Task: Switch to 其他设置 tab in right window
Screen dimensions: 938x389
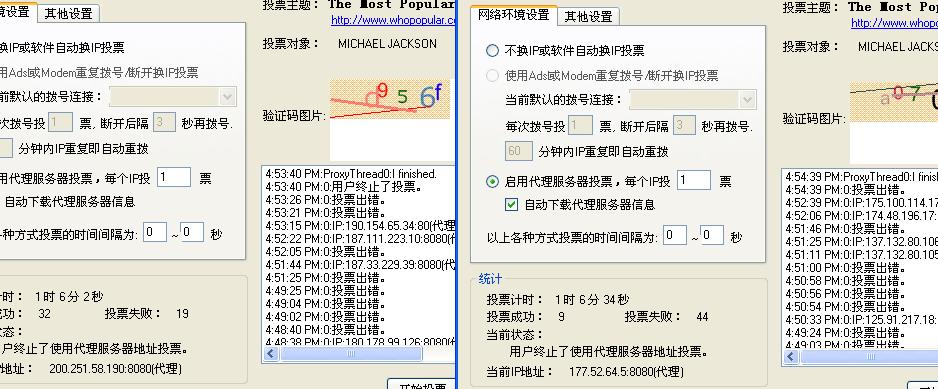Action: [x=588, y=17]
